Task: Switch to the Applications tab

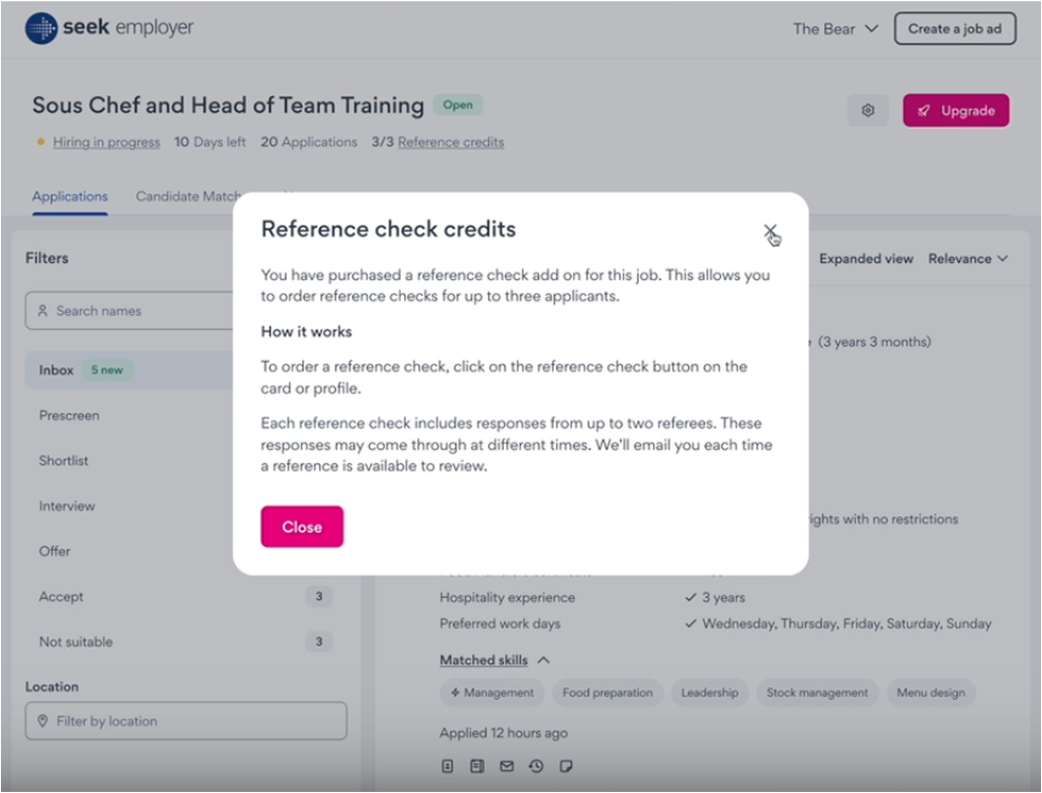Action: (x=70, y=197)
